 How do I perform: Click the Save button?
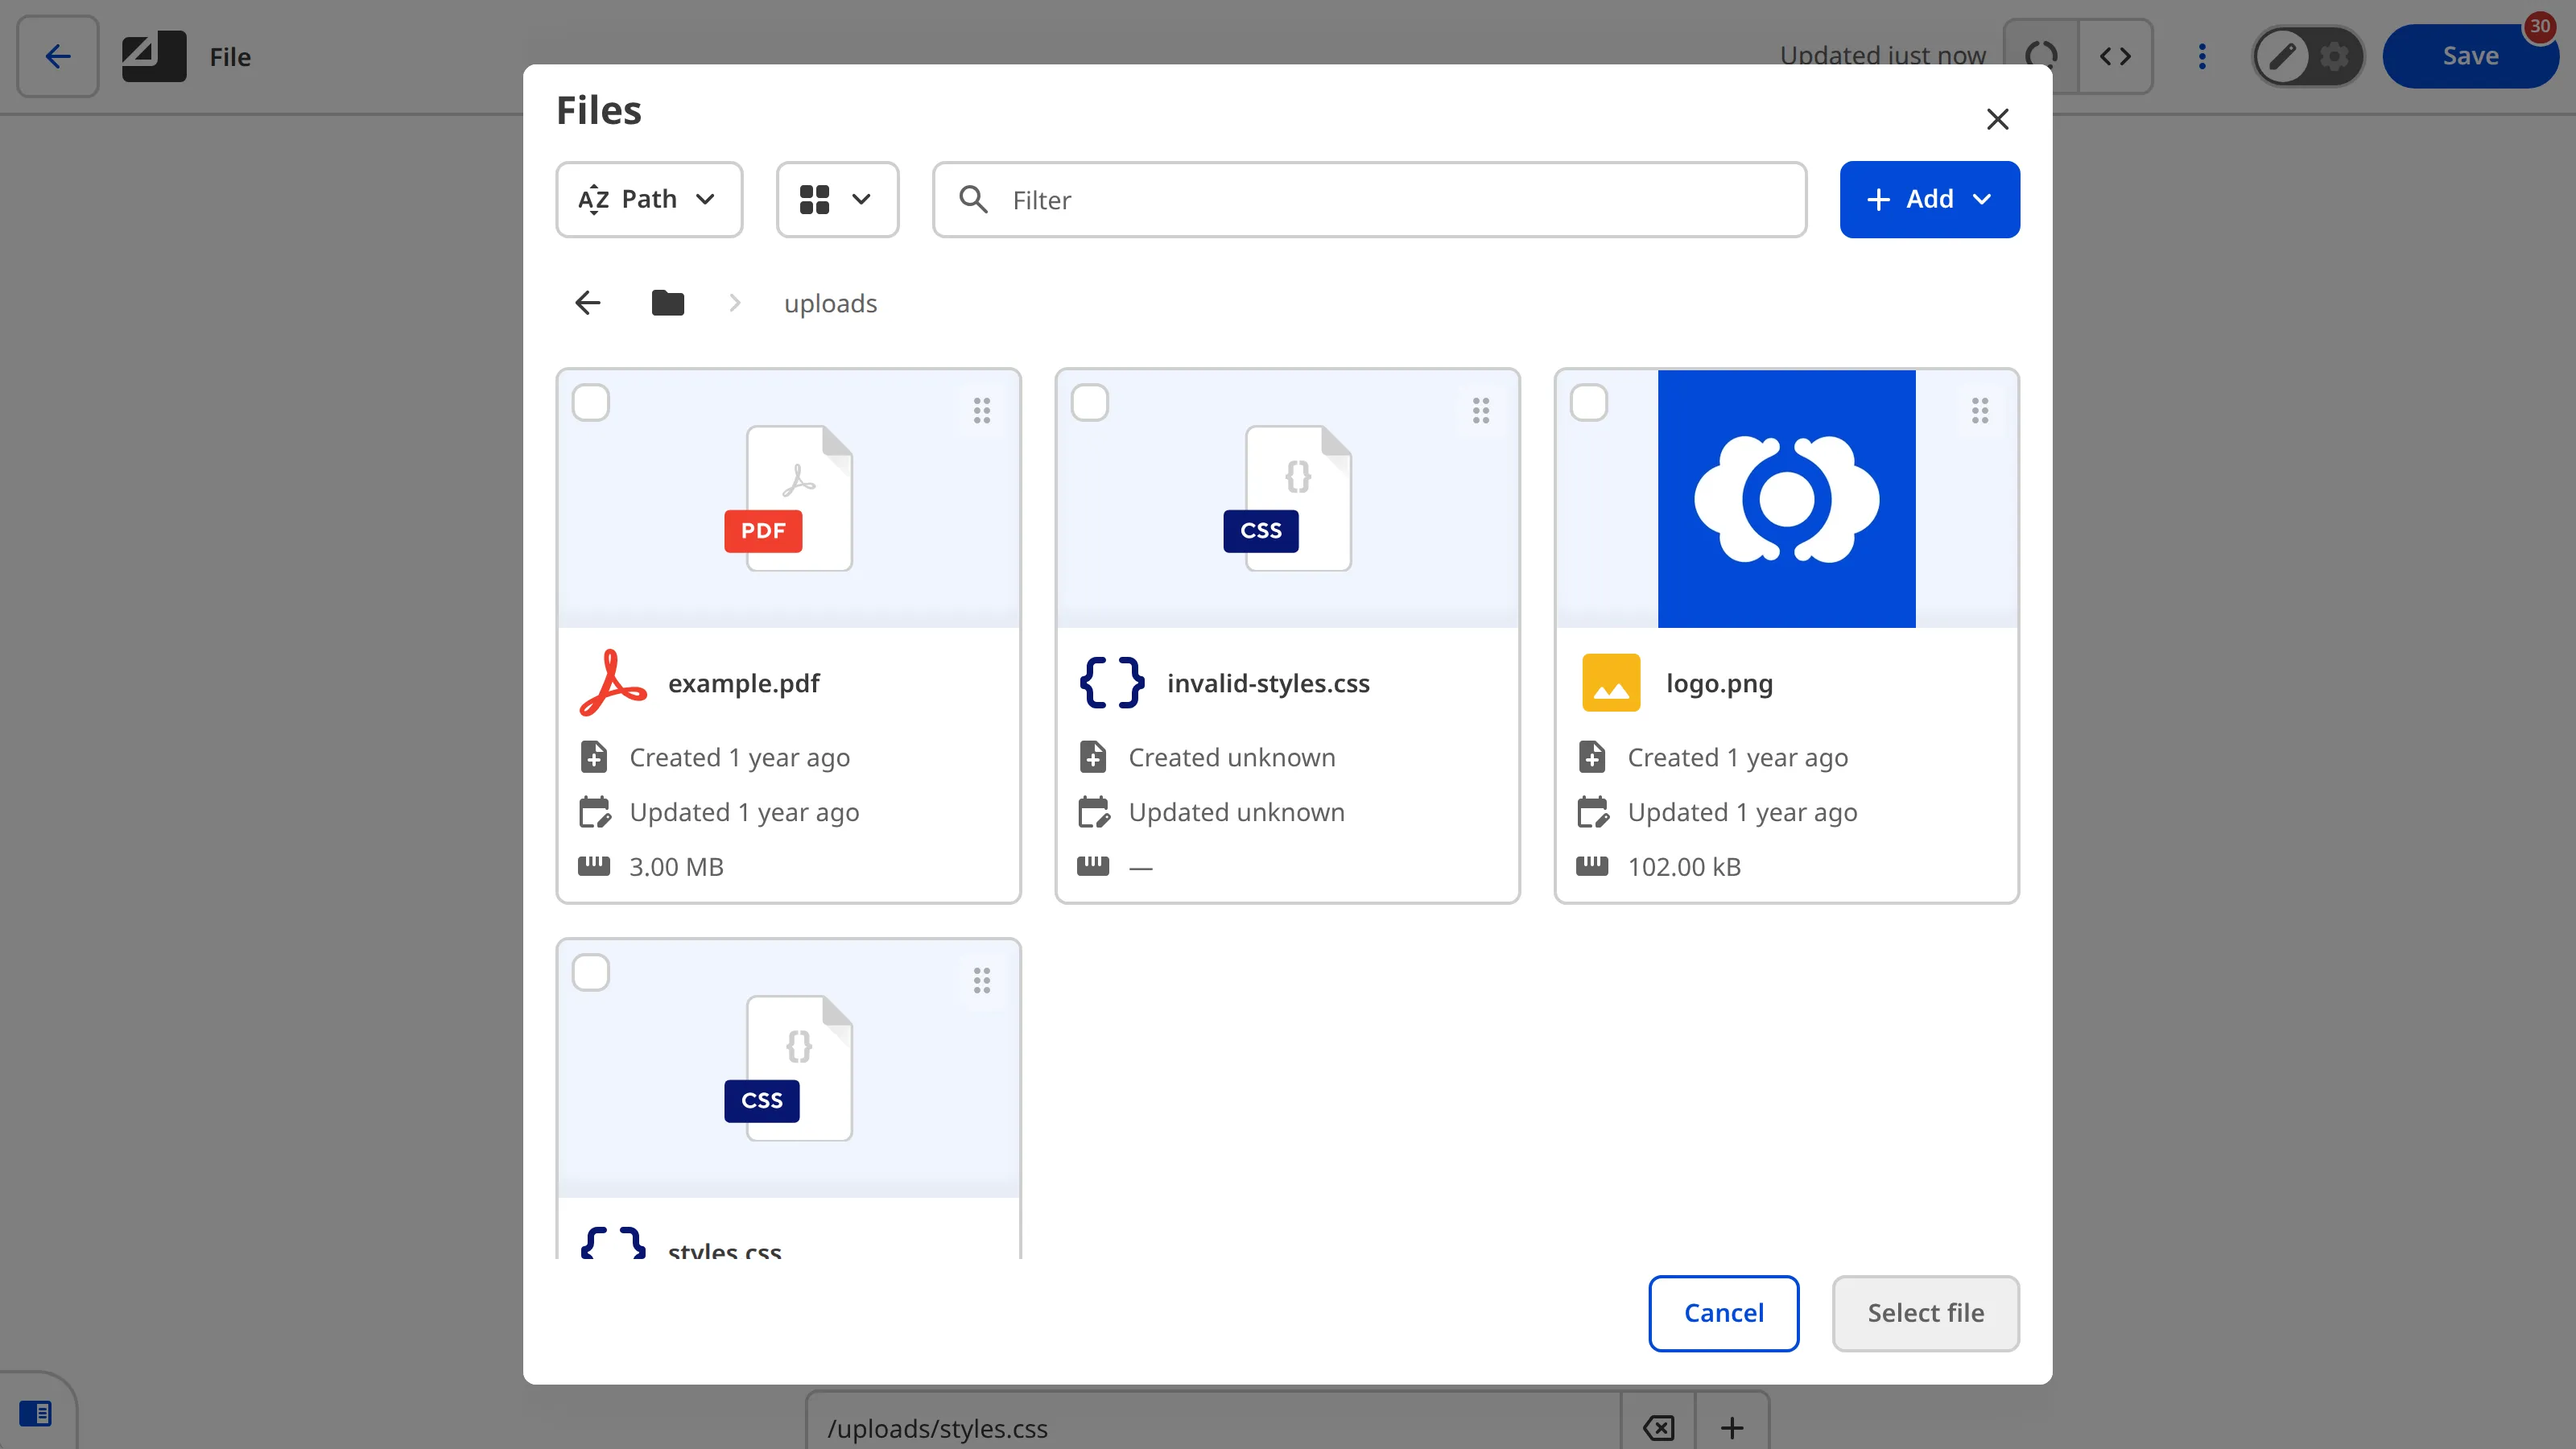2469,55
